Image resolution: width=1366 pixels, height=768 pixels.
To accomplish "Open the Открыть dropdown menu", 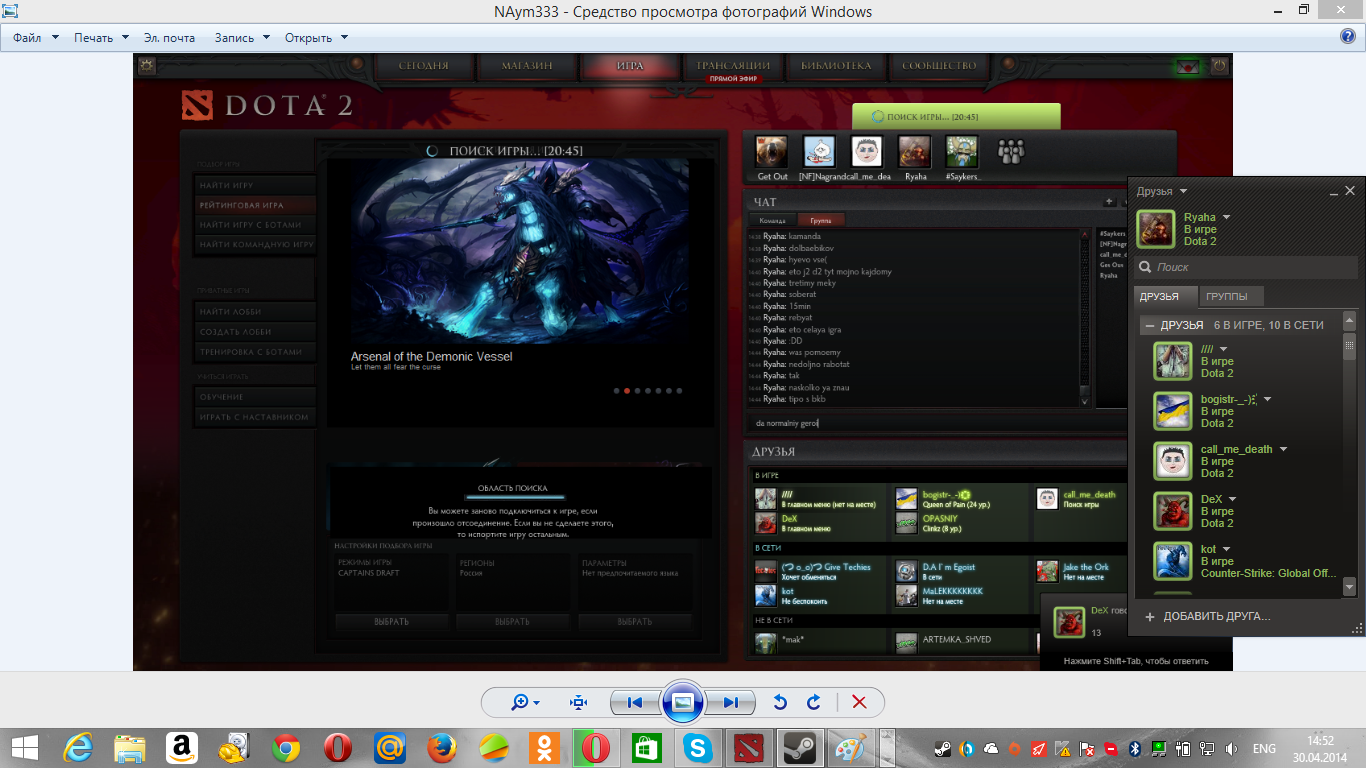I will click(x=316, y=38).
